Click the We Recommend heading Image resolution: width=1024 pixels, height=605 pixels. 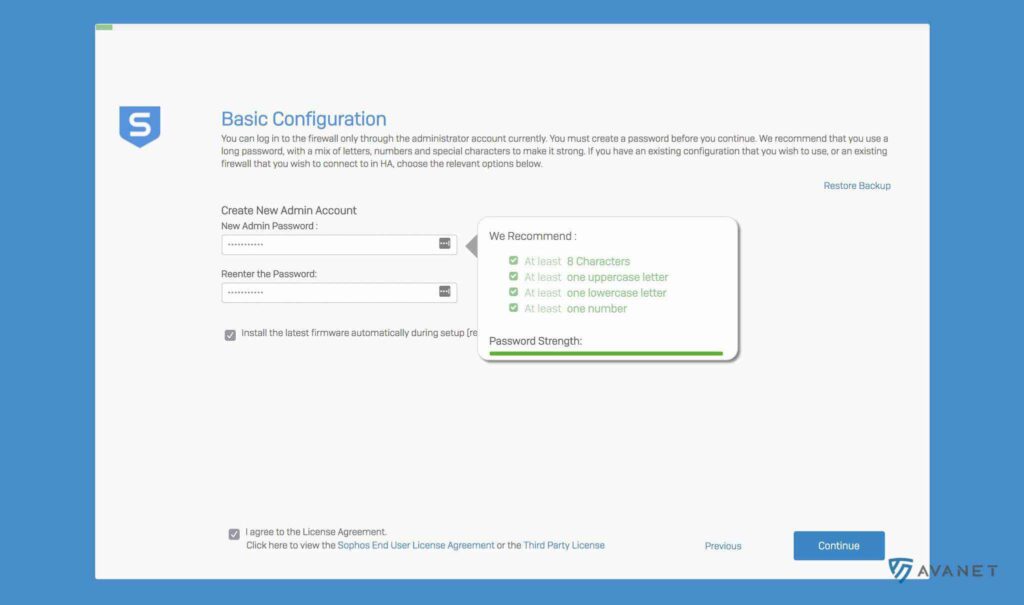point(532,236)
